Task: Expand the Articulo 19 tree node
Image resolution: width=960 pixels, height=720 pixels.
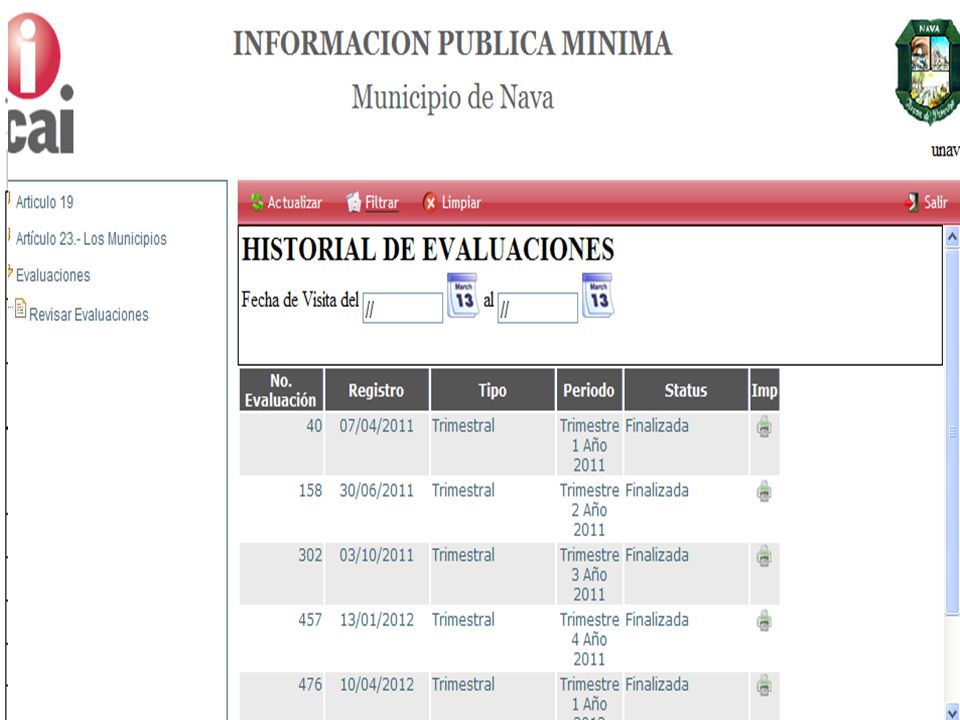Action: (9, 198)
